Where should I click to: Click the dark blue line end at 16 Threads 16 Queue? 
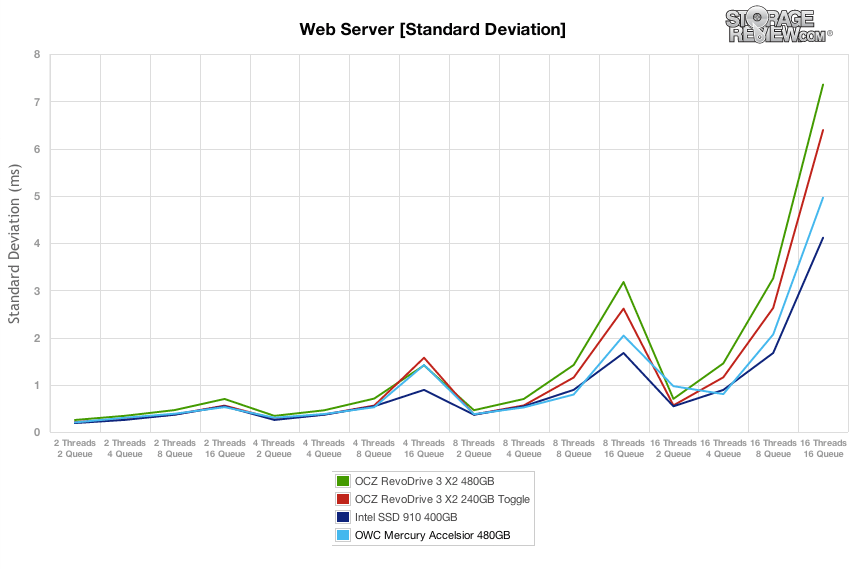point(823,238)
